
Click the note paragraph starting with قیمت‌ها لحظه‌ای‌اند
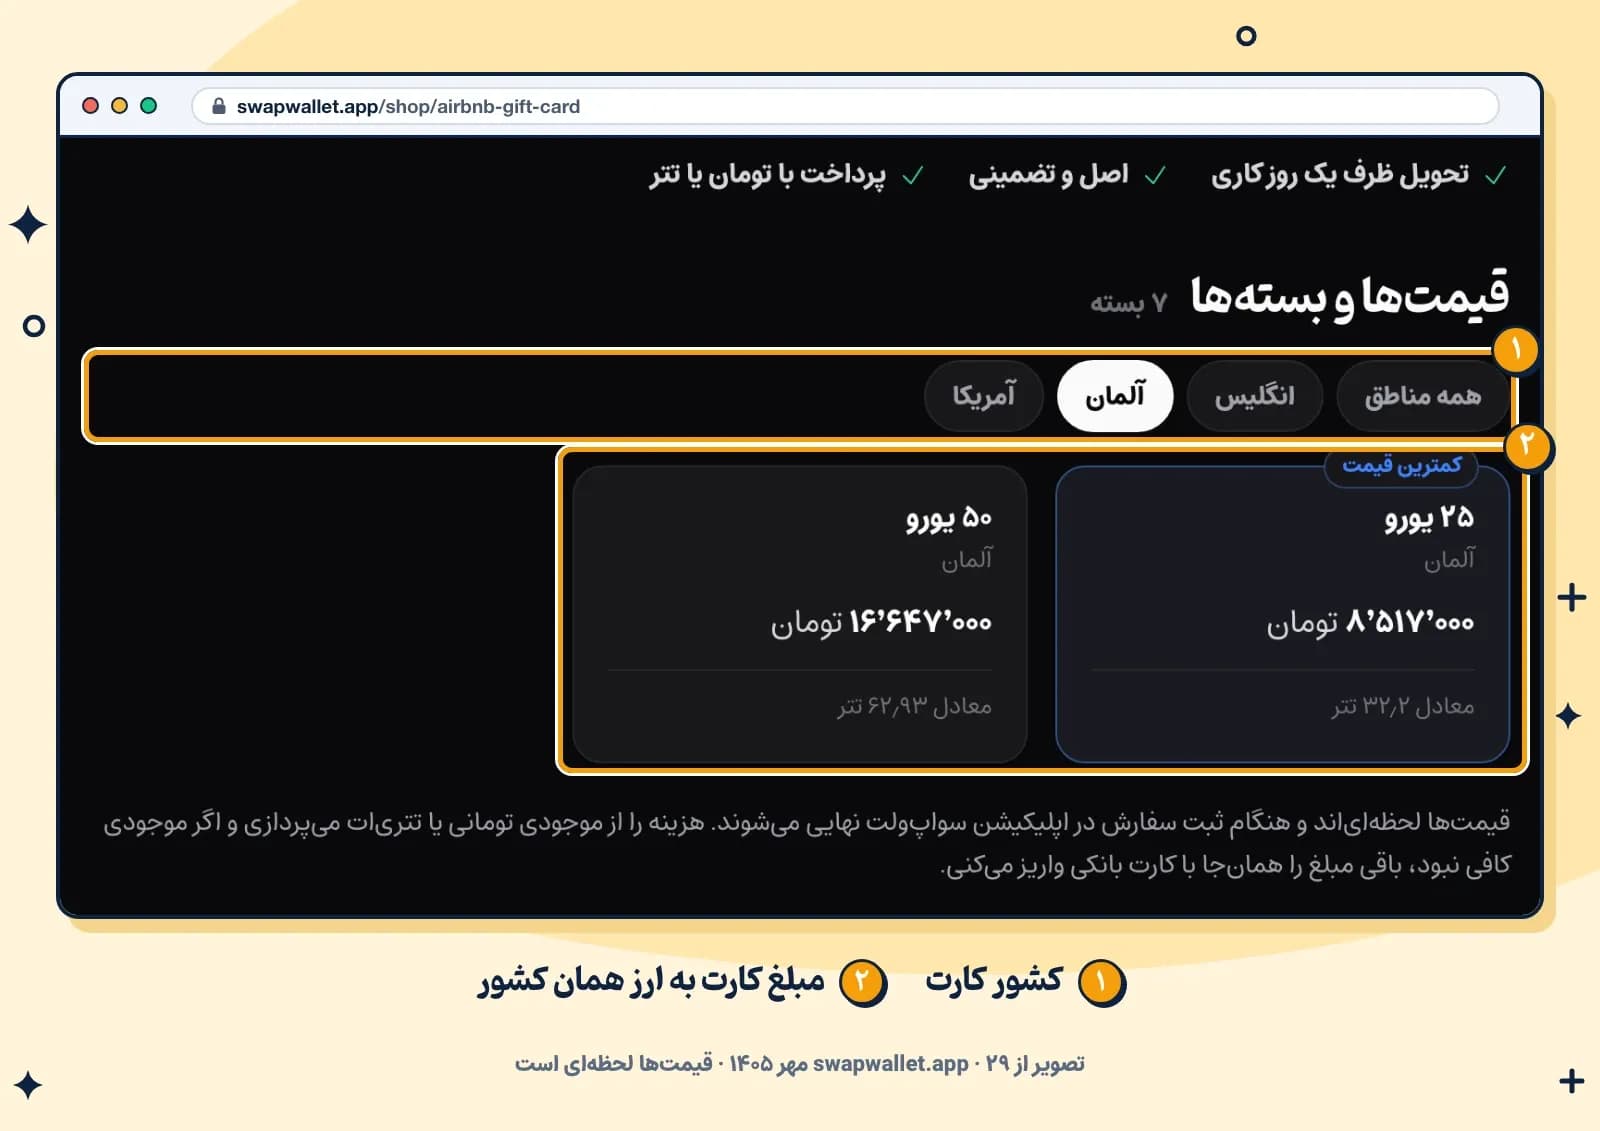tap(806, 843)
